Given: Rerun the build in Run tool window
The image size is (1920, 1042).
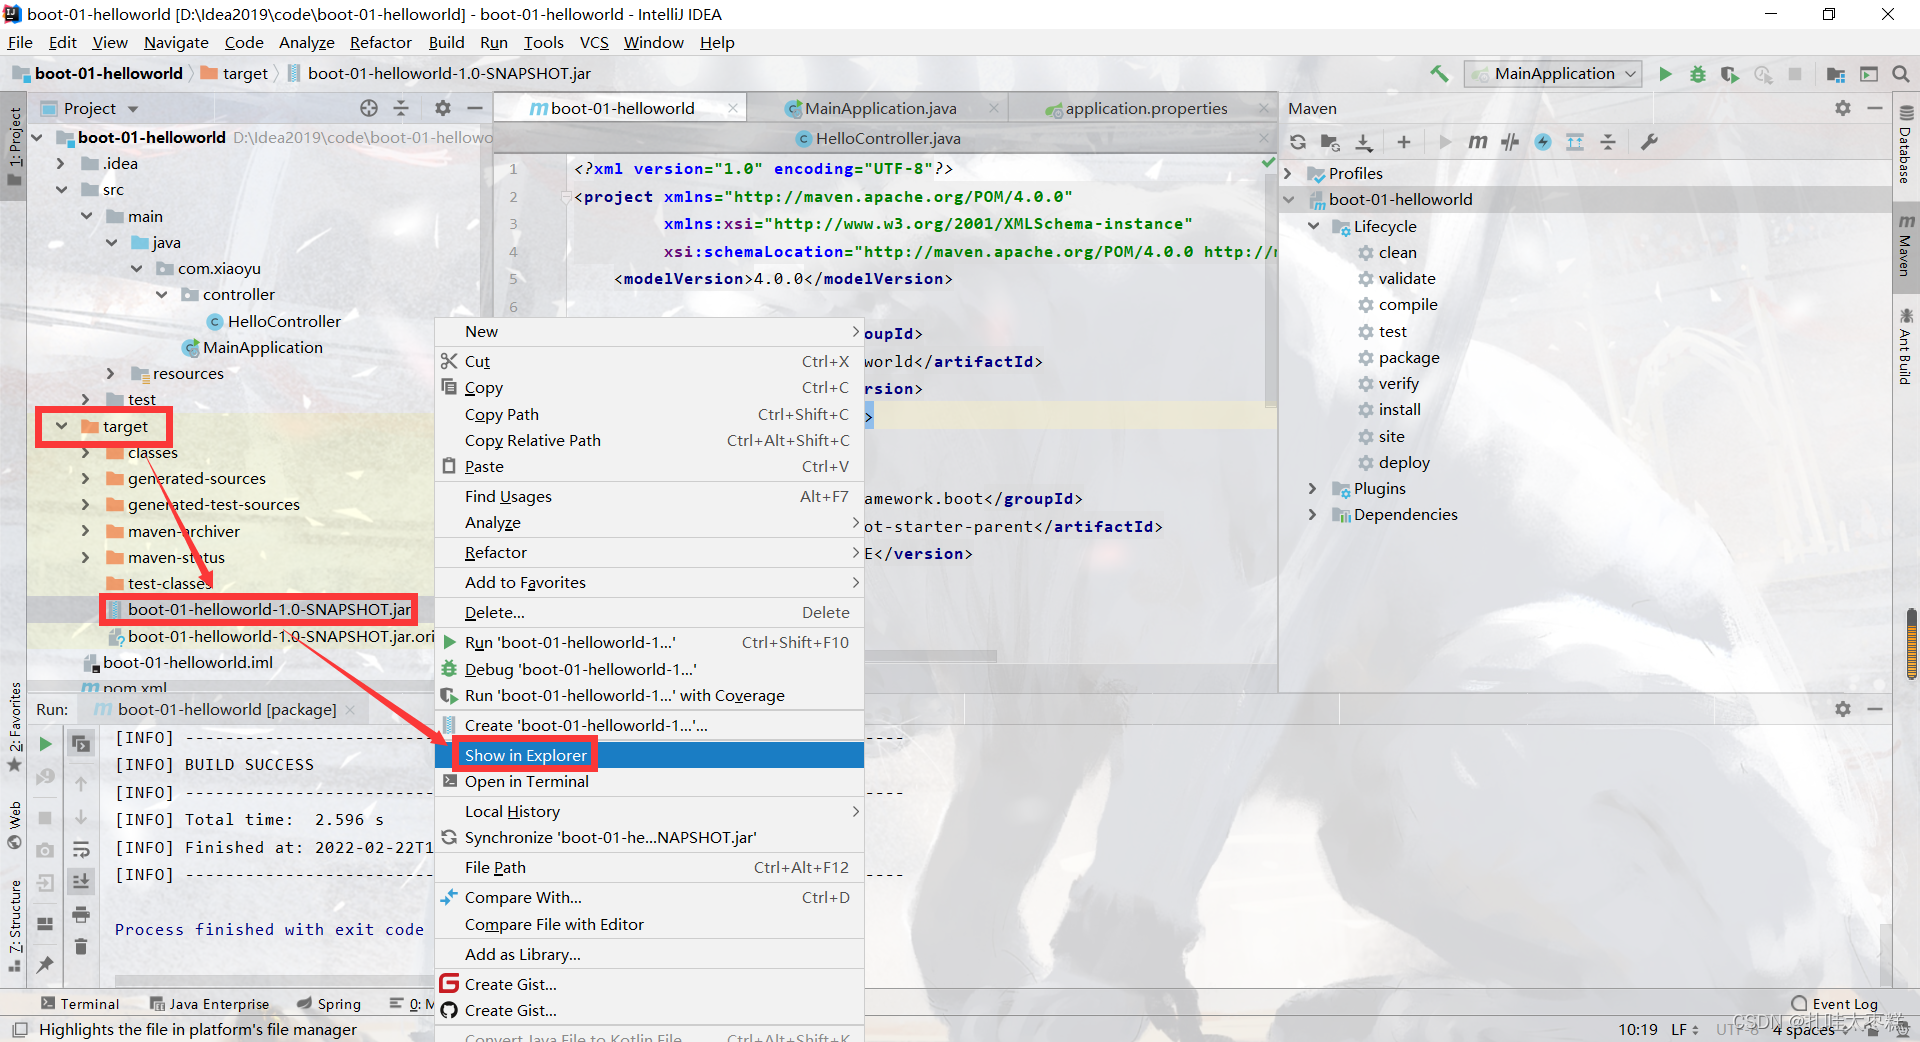Looking at the screenshot, I should coord(45,744).
